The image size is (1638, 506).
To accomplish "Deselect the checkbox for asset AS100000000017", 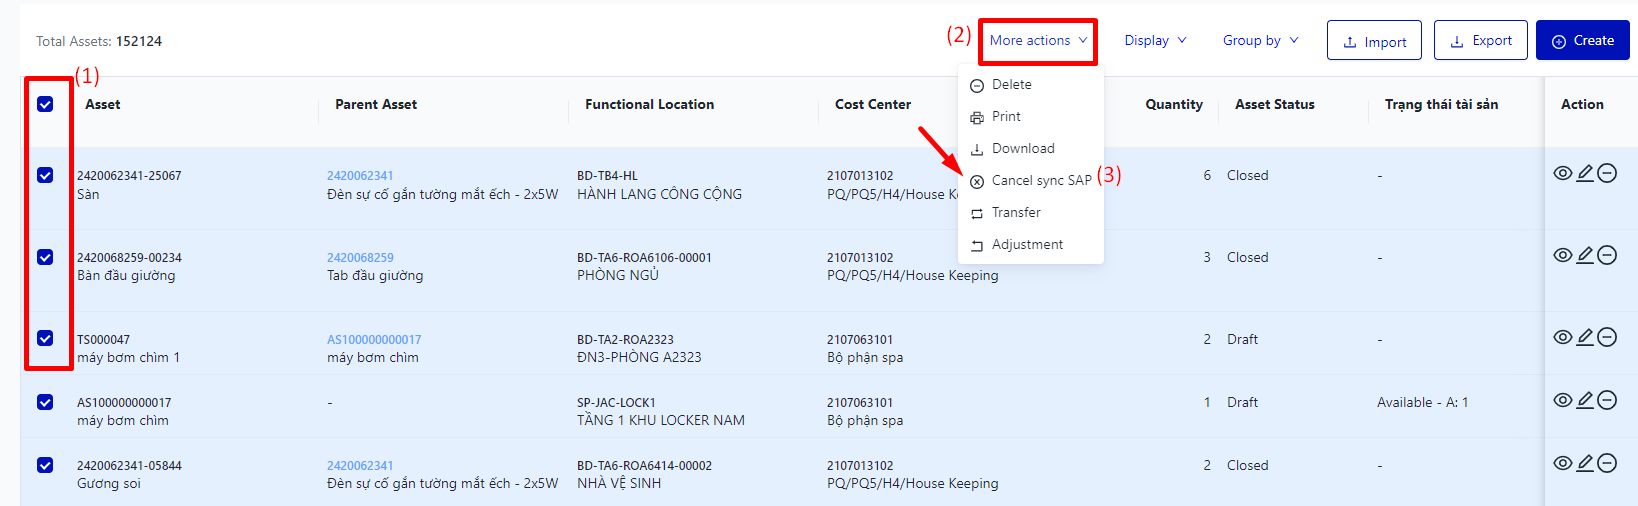I will (x=45, y=402).
